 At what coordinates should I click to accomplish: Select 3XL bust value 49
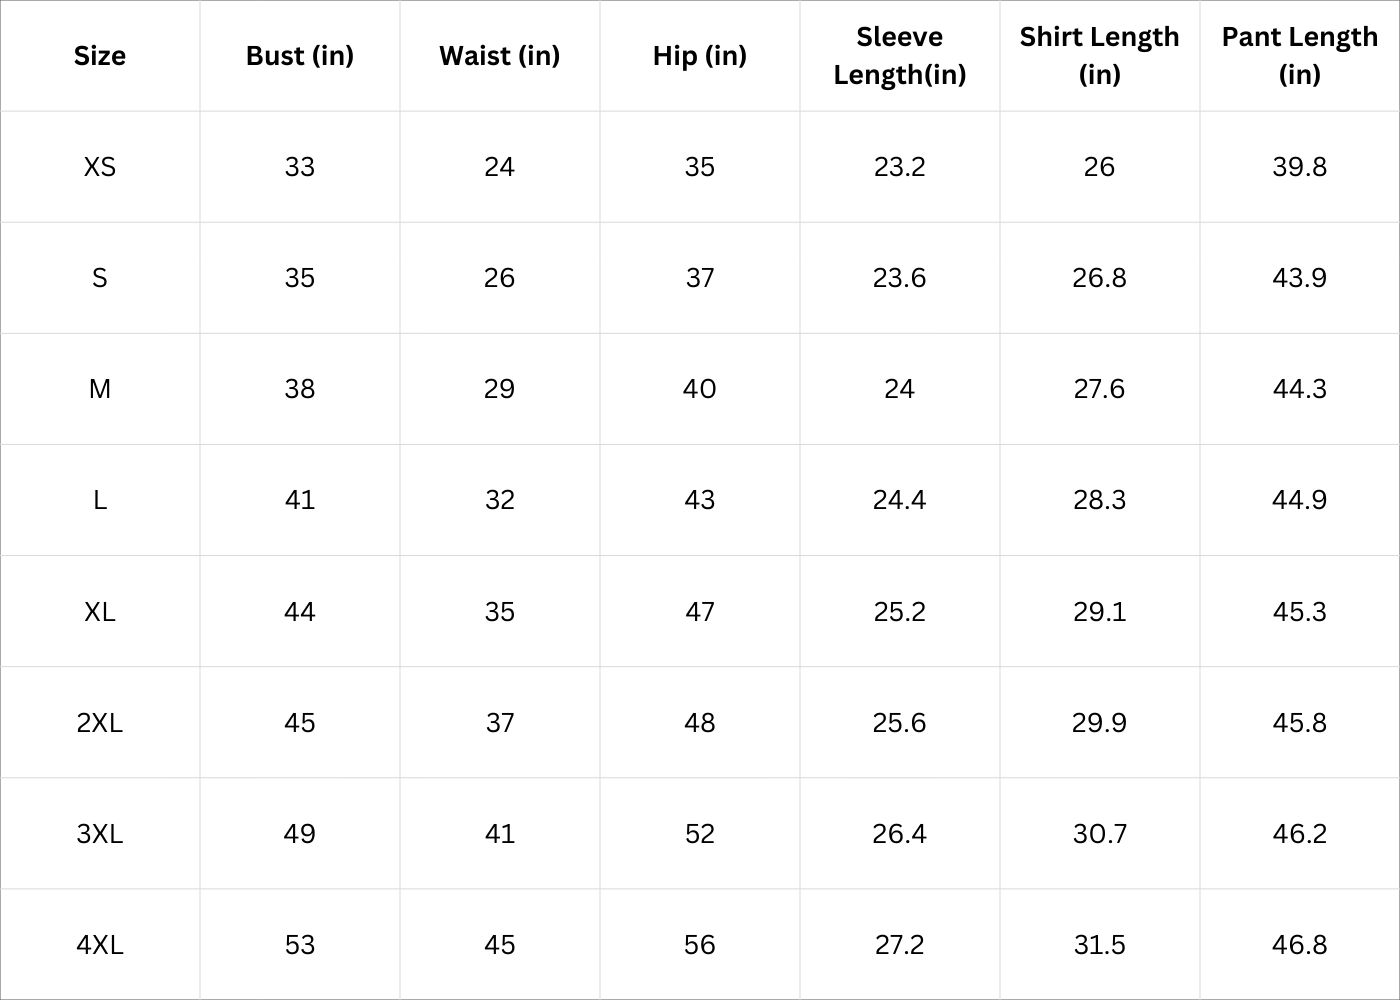click(x=300, y=834)
